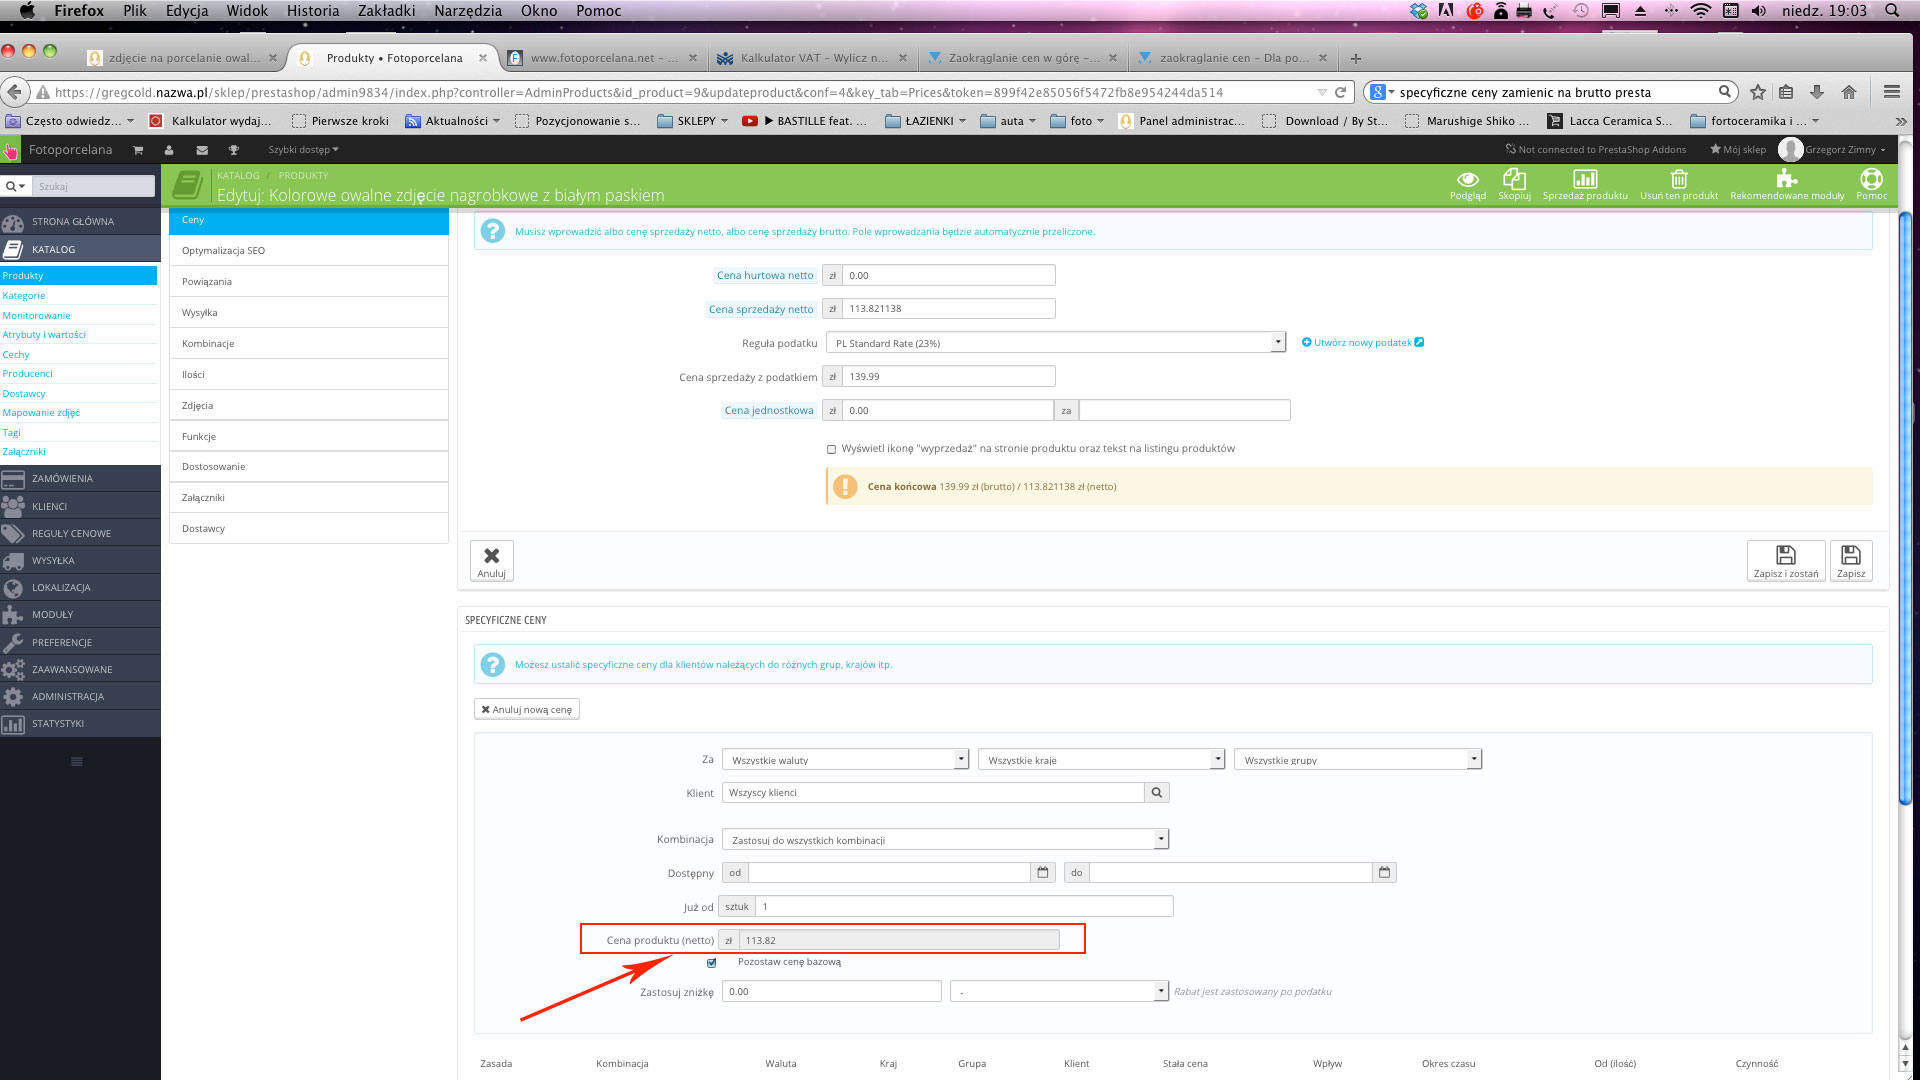Click the Cena hurtowa netto field
Image resolution: width=1920 pixels, height=1080 pixels.
948,276
